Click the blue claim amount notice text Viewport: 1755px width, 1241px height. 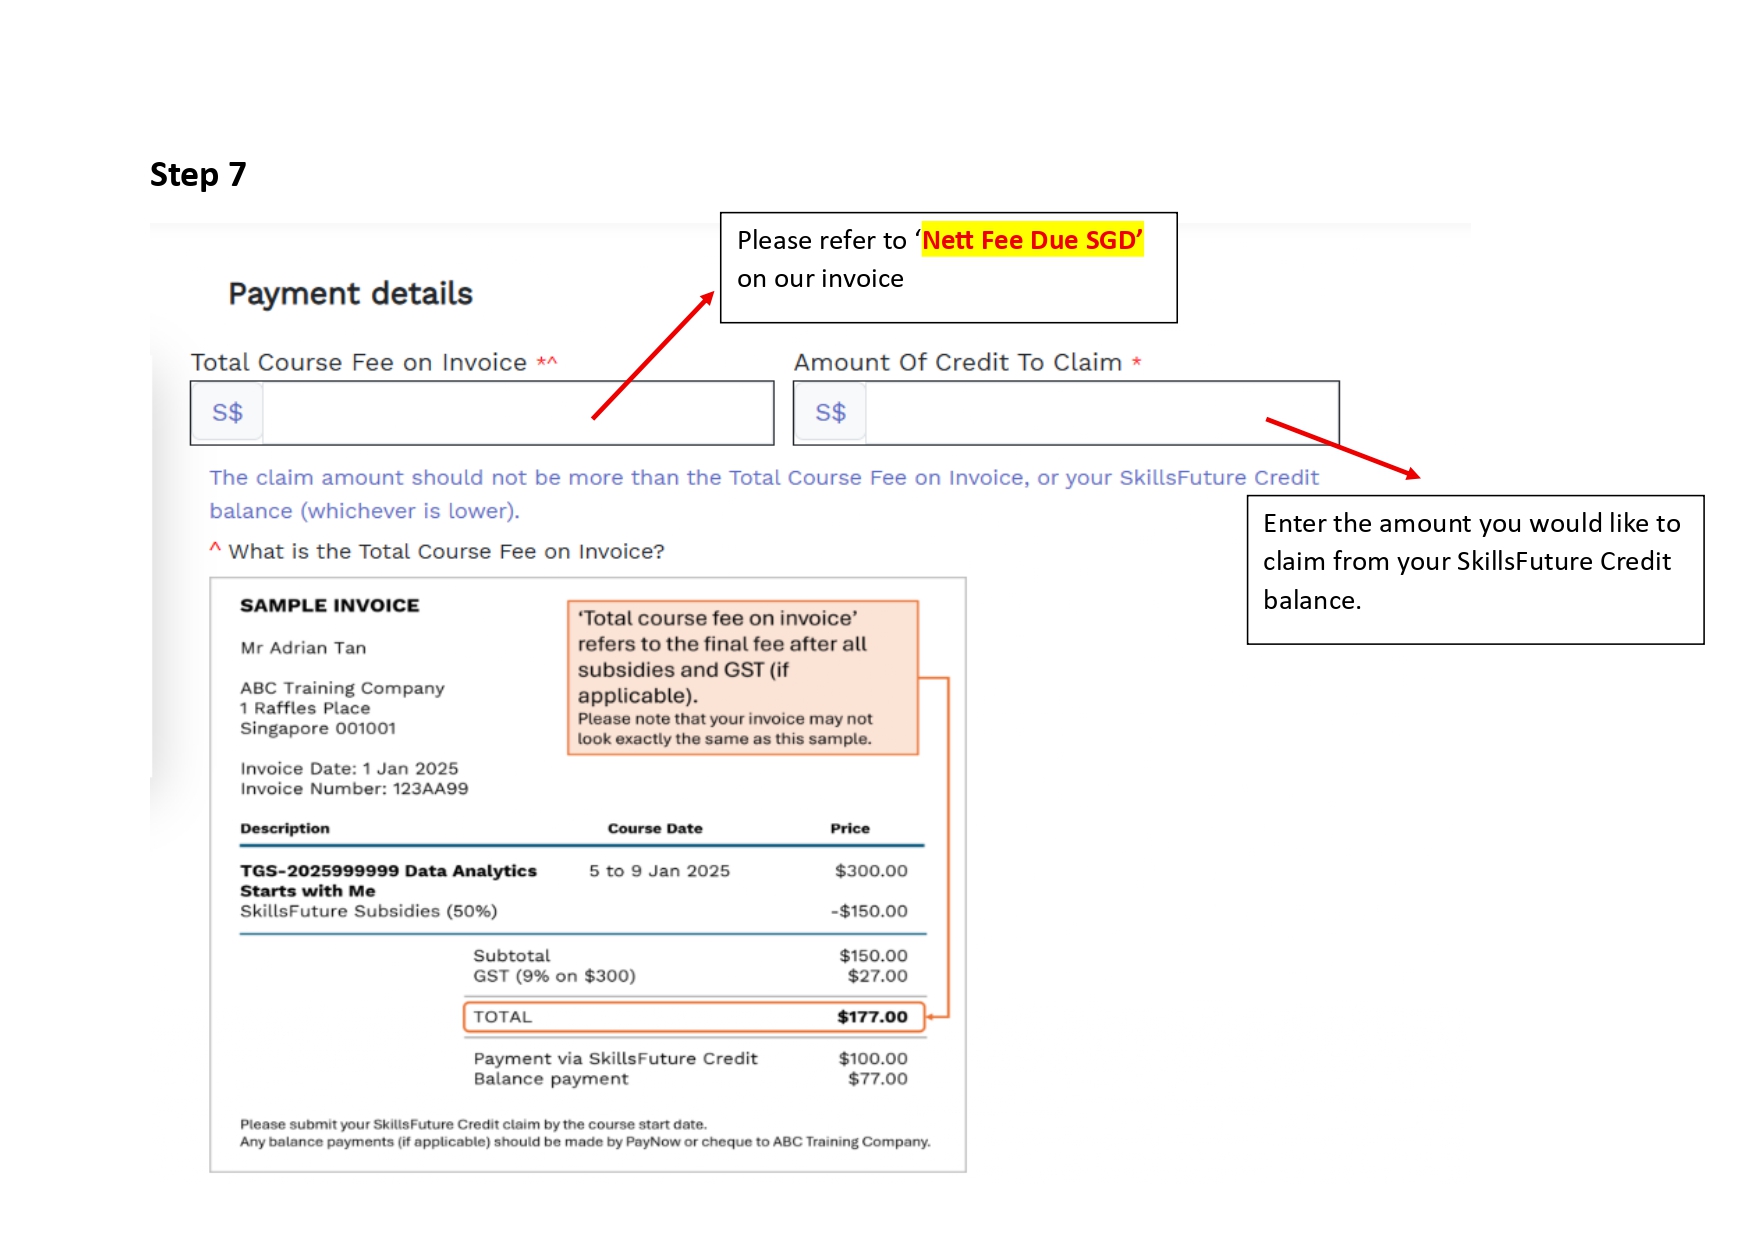tap(763, 479)
